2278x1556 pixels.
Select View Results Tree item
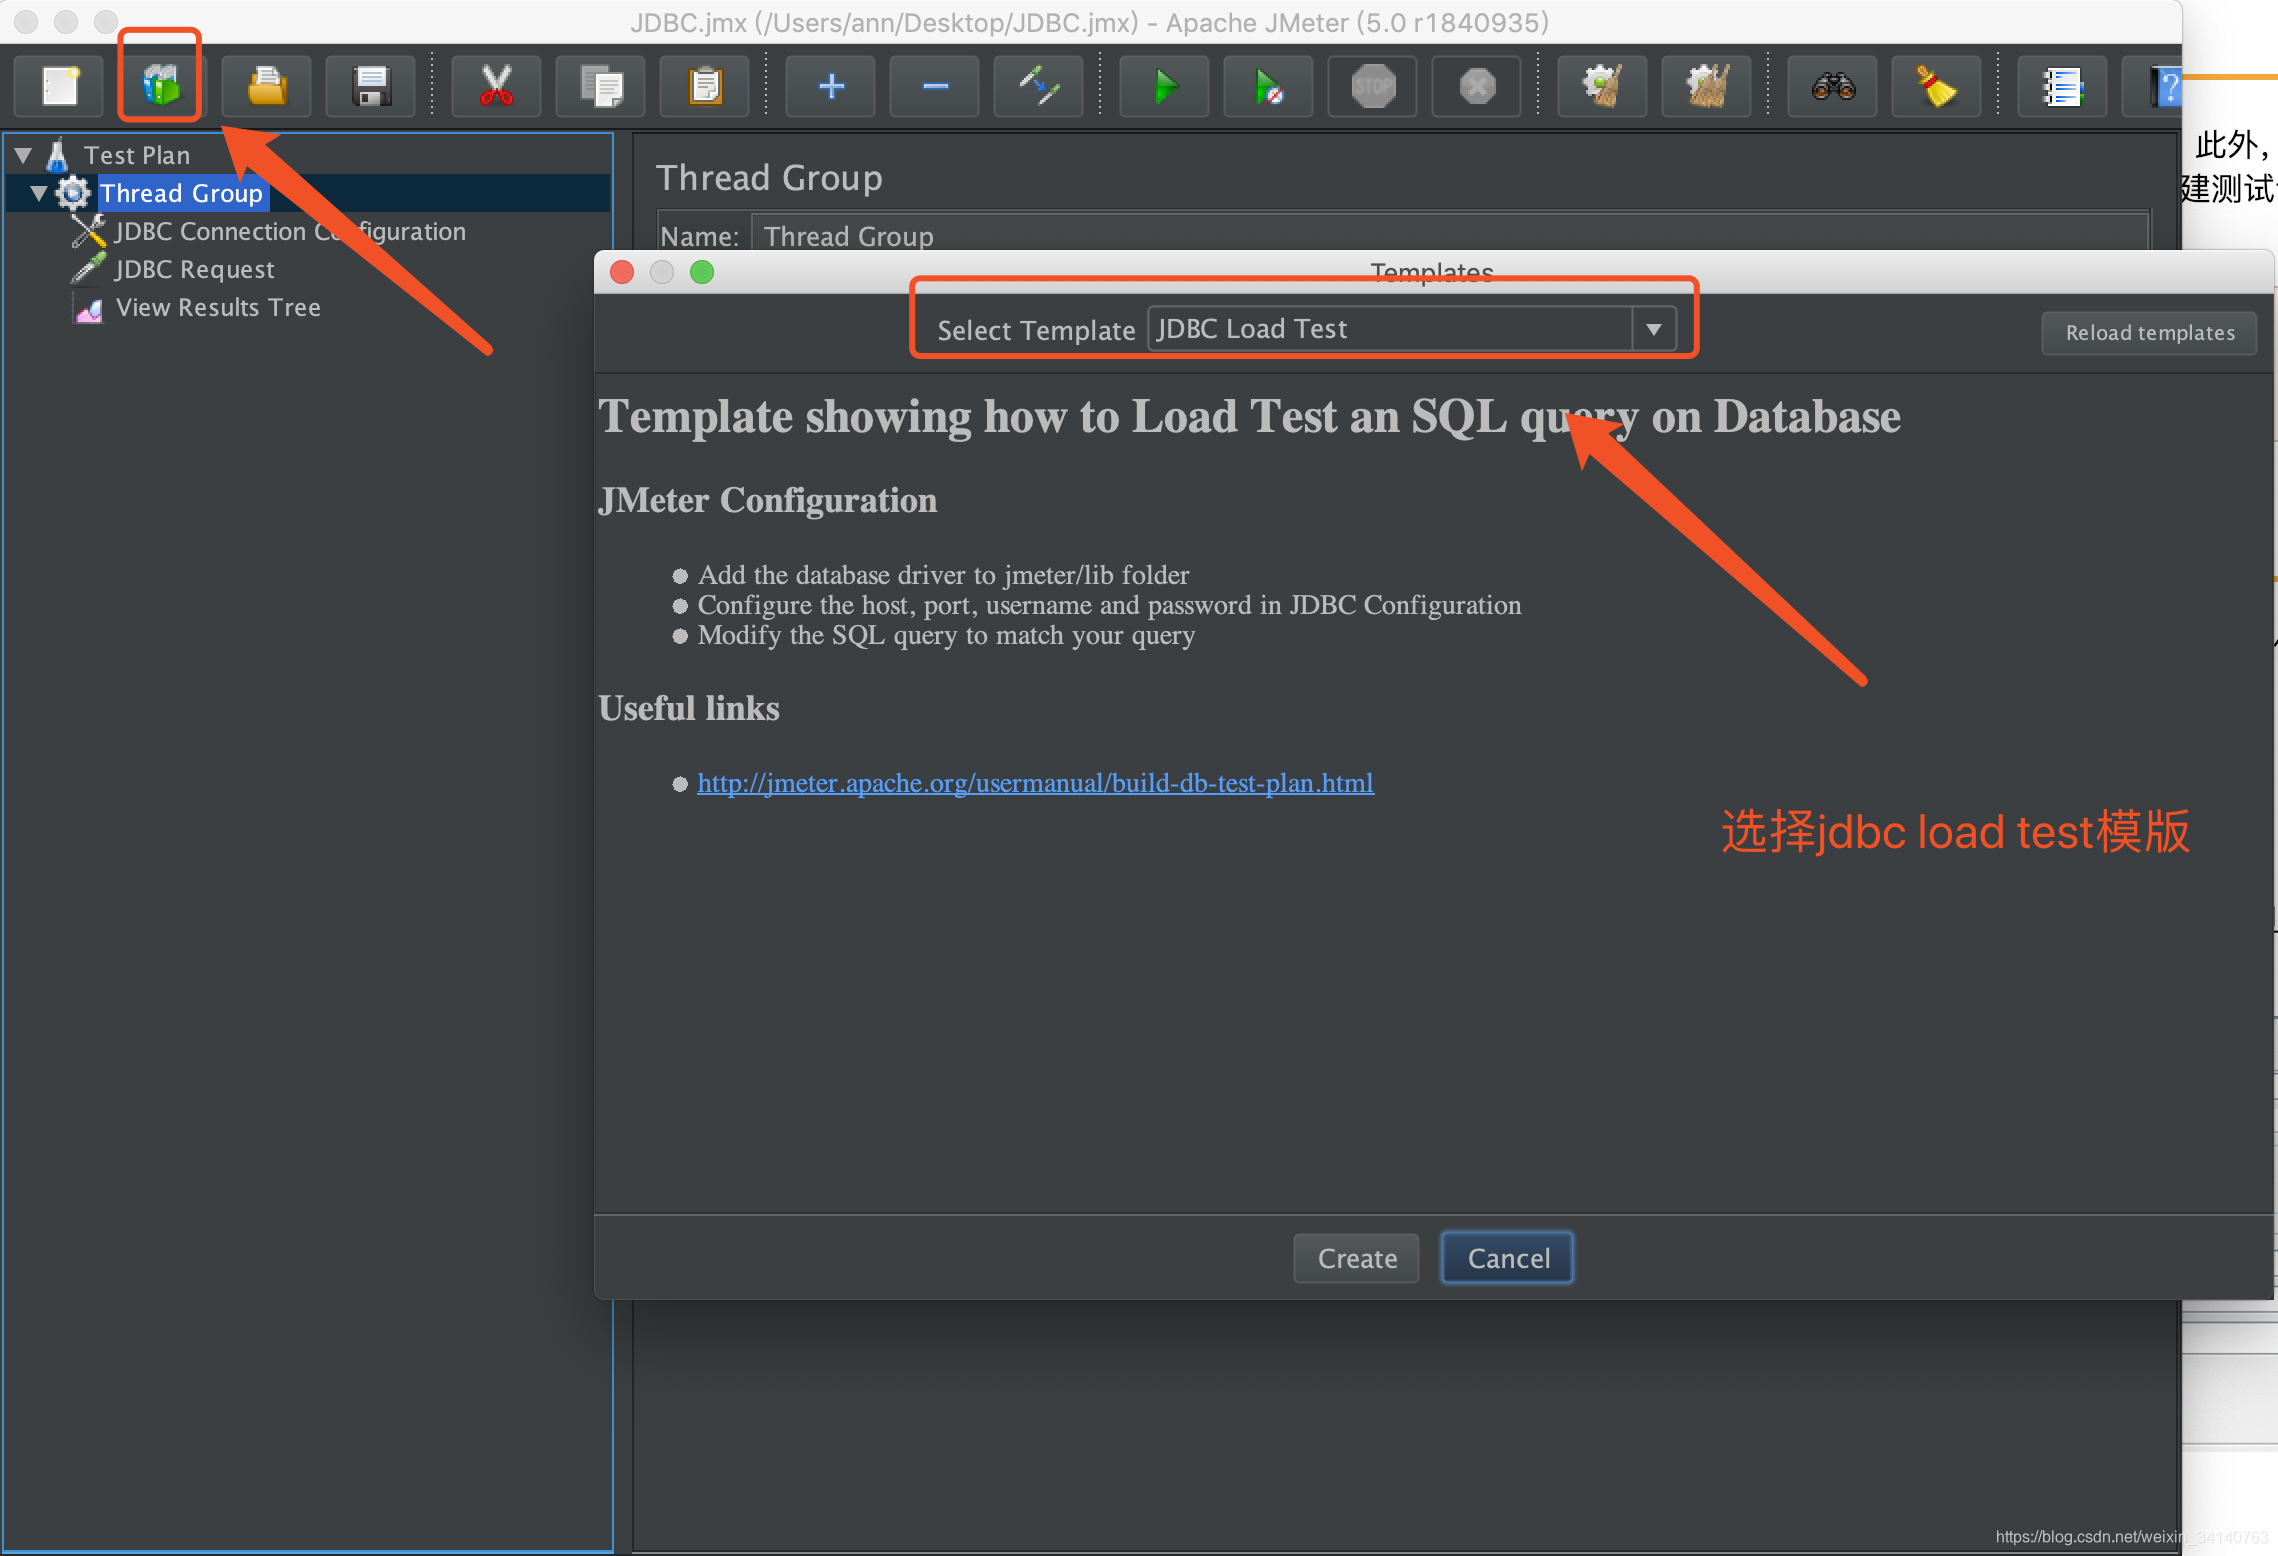[218, 307]
